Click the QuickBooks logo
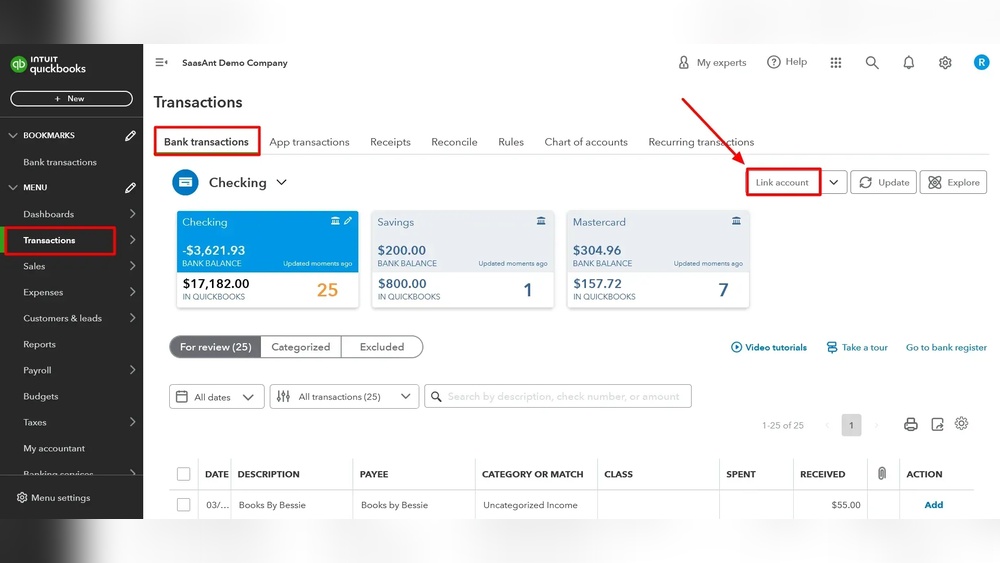Image resolution: width=1000 pixels, height=563 pixels. 48,64
